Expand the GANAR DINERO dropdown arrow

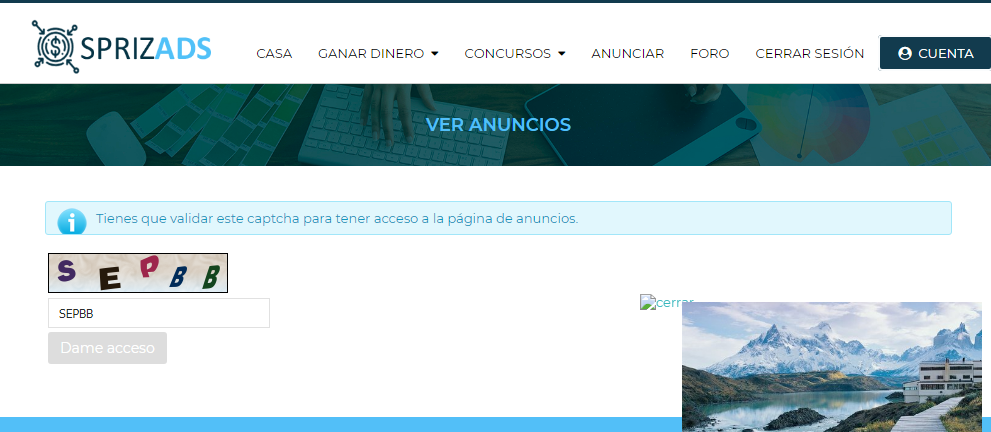[x=435, y=54]
